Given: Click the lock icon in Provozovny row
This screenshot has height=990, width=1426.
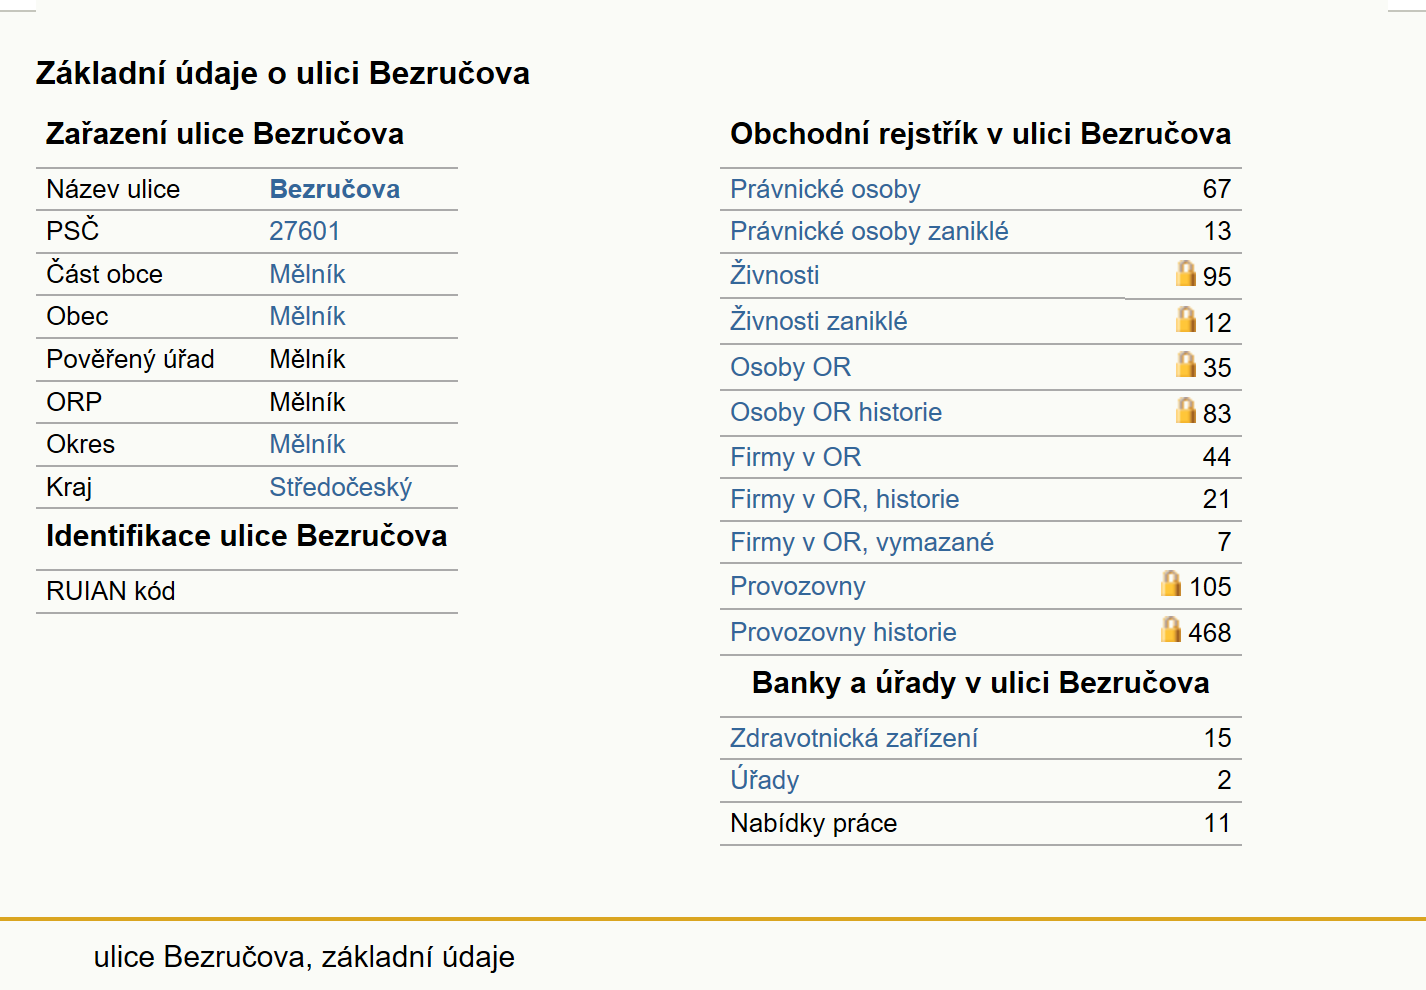Looking at the screenshot, I should pyautogui.click(x=1171, y=583).
